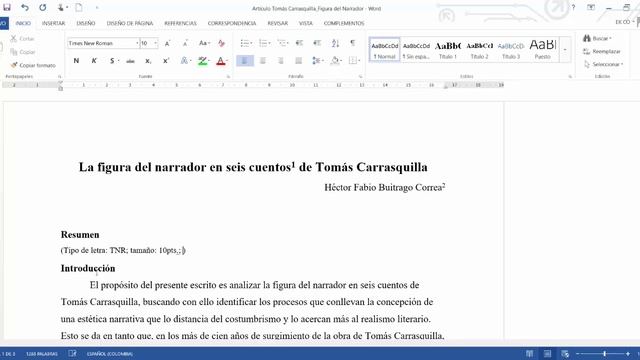Viewport: 640px width, 360px height.
Task: Open Word help question mark
Action: 573,7
